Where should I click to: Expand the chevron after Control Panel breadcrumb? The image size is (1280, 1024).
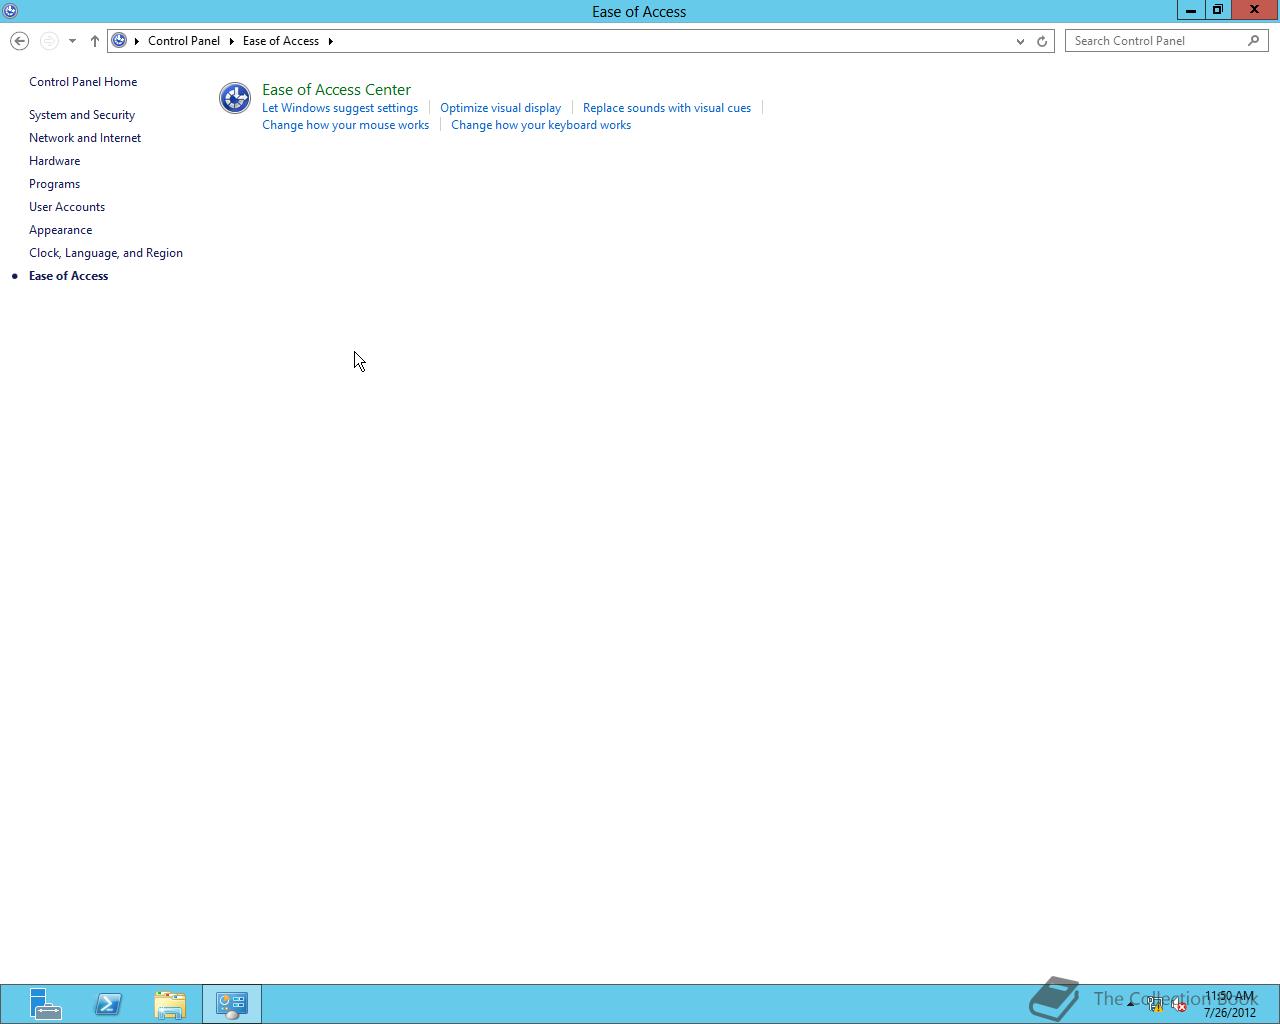click(231, 41)
